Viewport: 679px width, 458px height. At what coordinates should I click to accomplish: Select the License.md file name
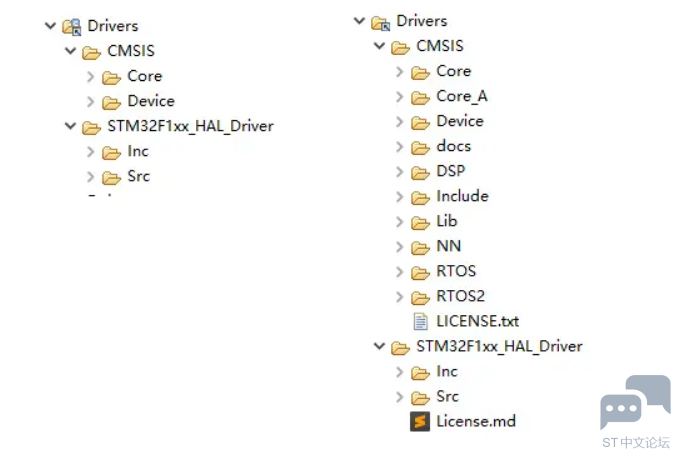(476, 421)
